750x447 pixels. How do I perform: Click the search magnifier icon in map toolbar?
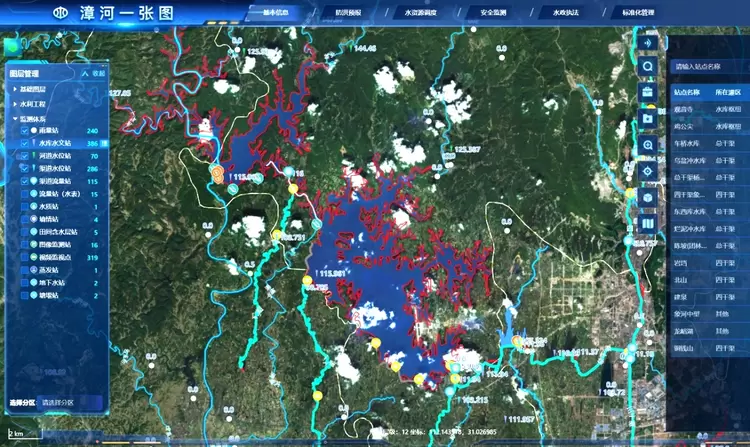pyautogui.click(x=648, y=67)
